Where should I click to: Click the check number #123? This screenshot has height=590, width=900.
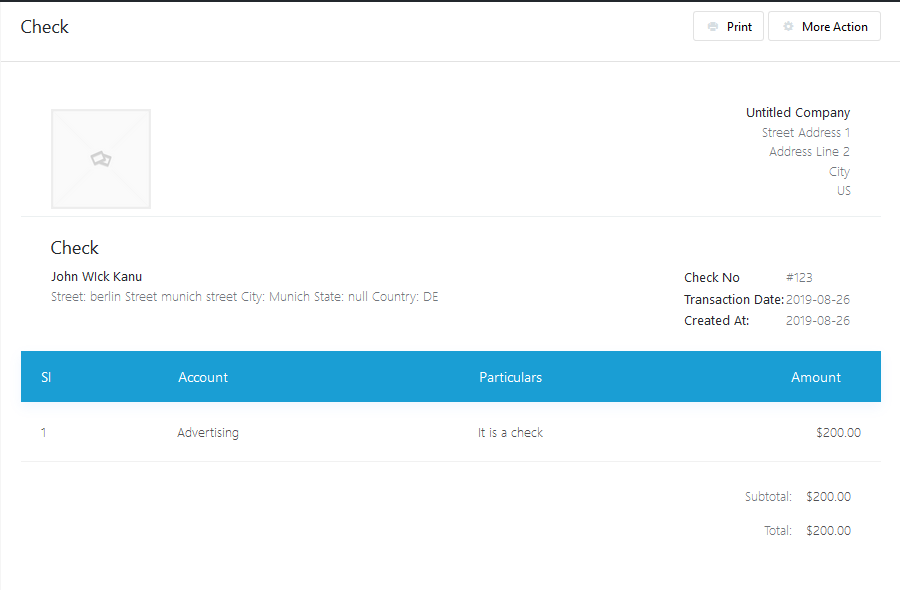(x=799, y=278)
